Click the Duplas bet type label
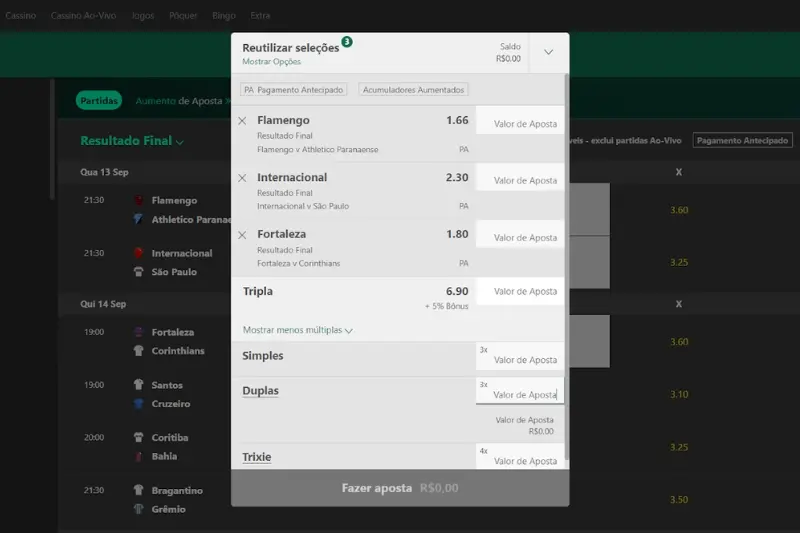Viewport: 800px width, 533px height. tap(260, 391)
